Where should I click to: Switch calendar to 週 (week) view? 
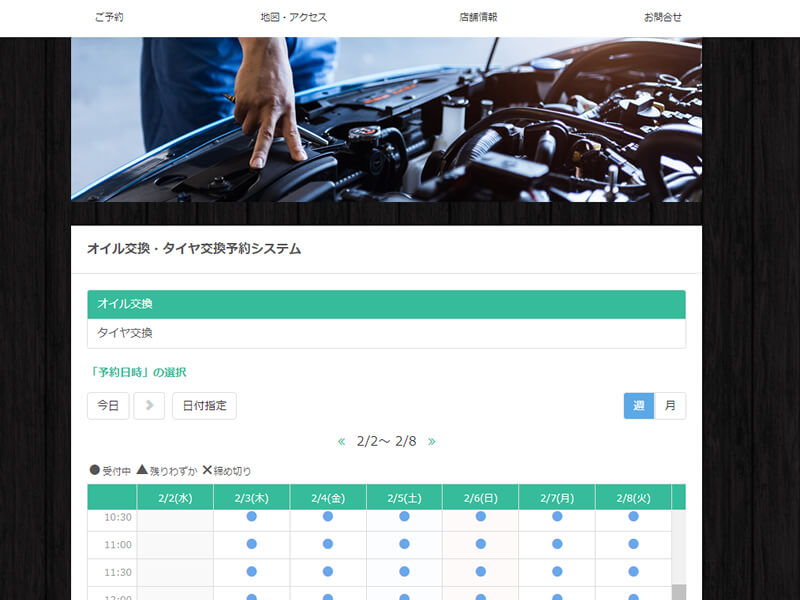coord(639,406)
